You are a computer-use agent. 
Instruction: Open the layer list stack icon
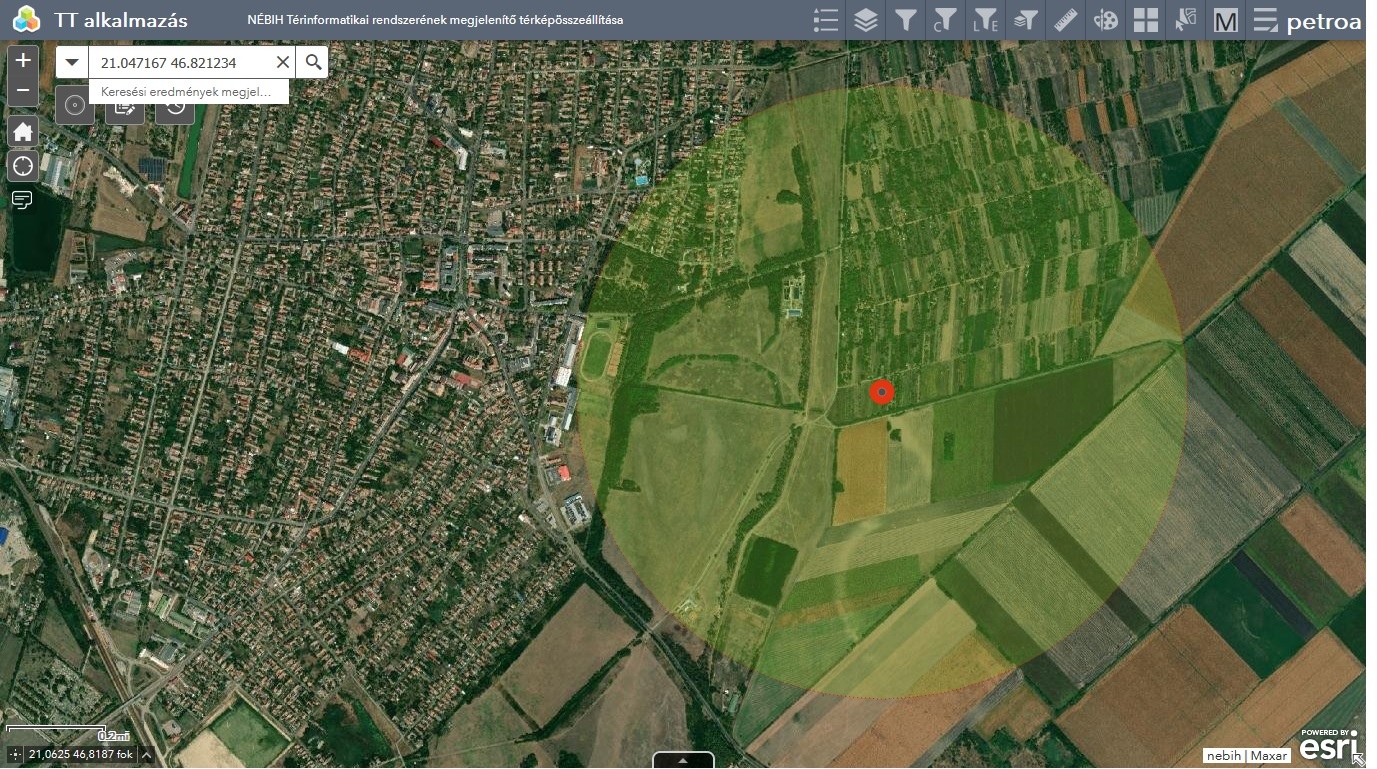866,20
